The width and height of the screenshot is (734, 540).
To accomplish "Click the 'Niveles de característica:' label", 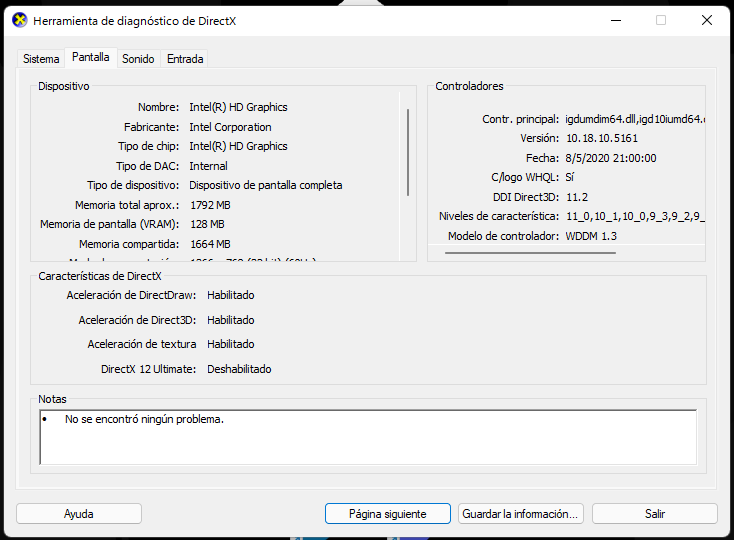I will coord(499,217).
